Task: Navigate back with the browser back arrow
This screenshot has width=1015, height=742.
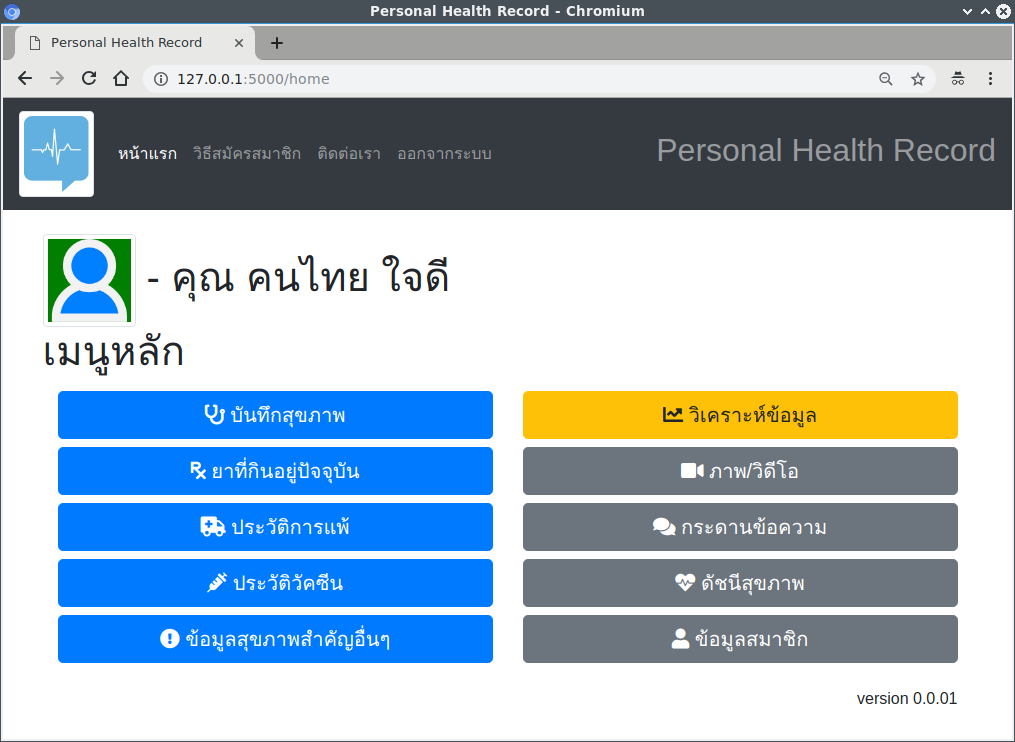Action: [x=25, y=79]
